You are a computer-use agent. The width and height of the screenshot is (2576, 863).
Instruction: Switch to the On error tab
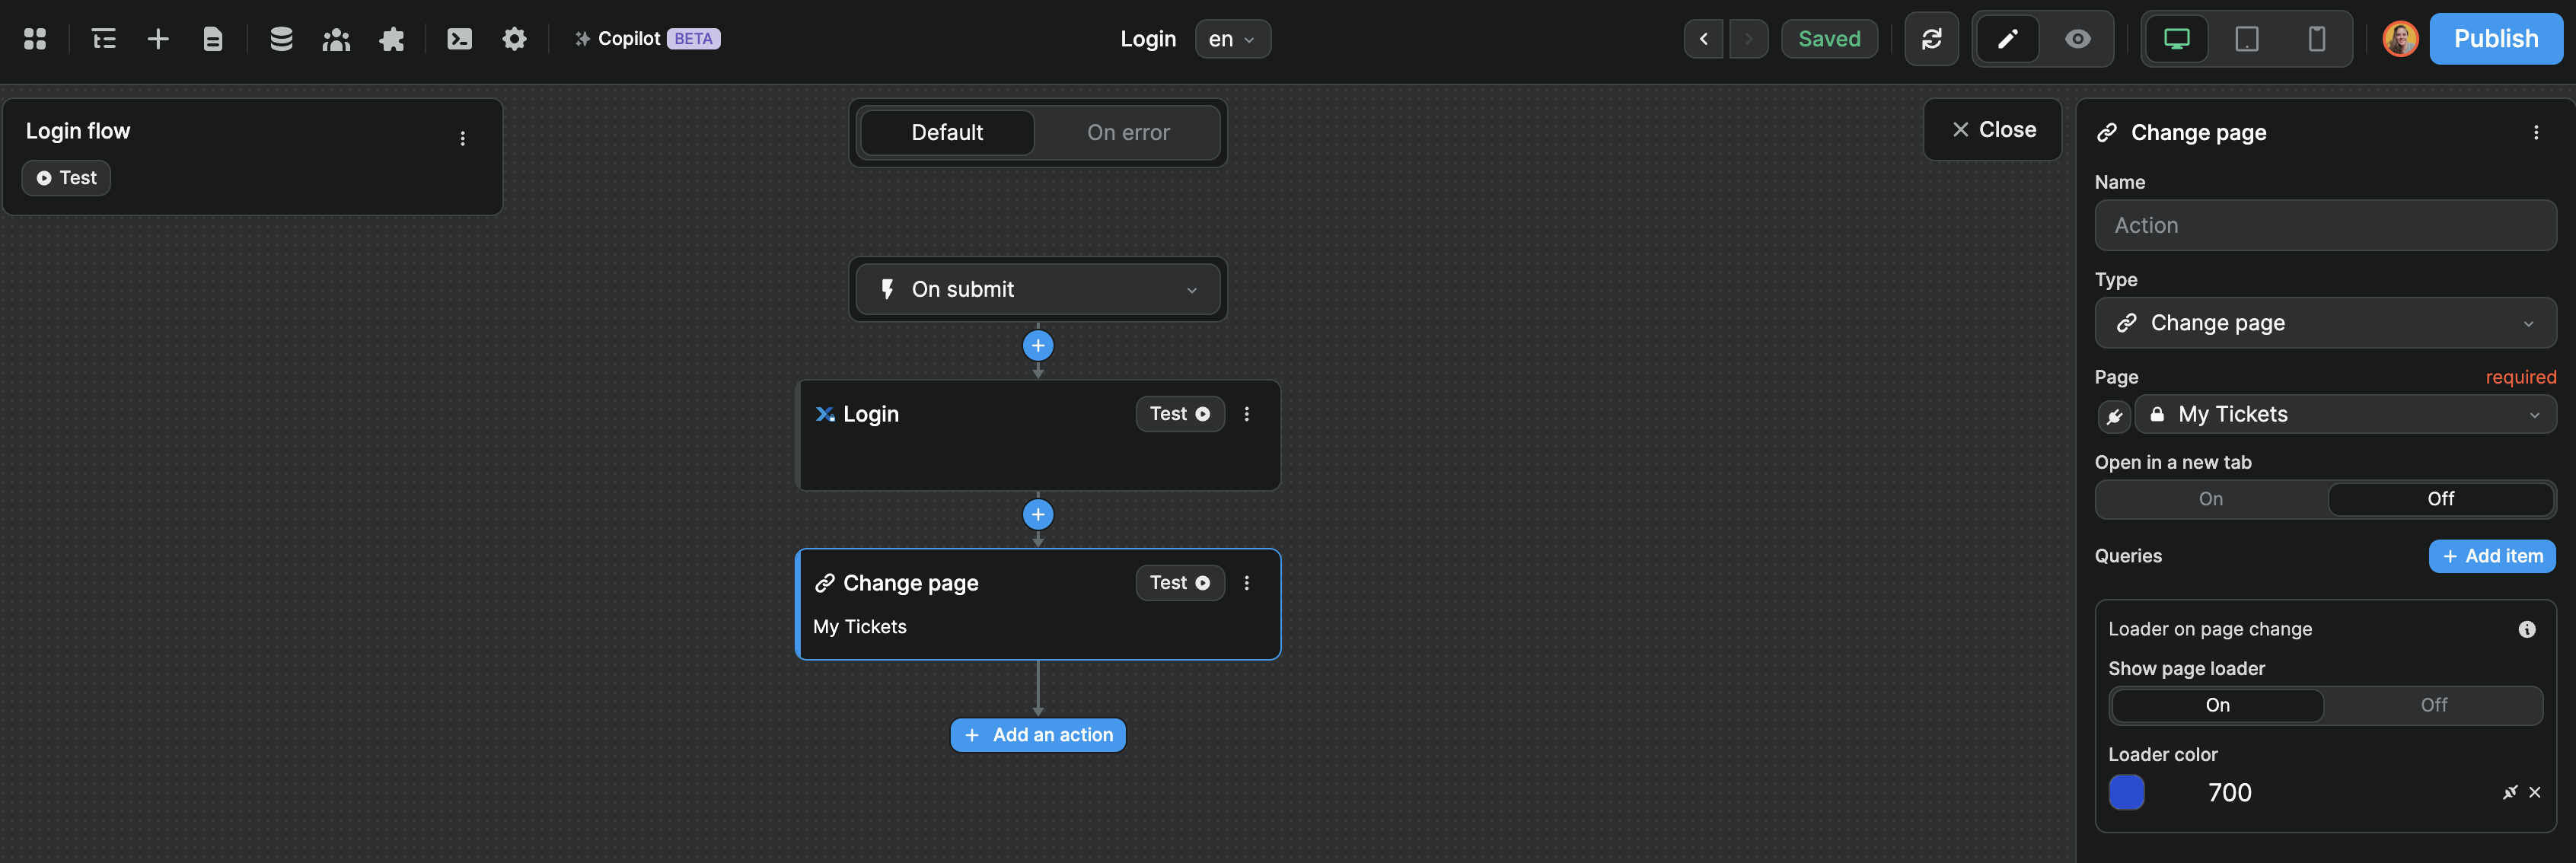point(1128,132)
